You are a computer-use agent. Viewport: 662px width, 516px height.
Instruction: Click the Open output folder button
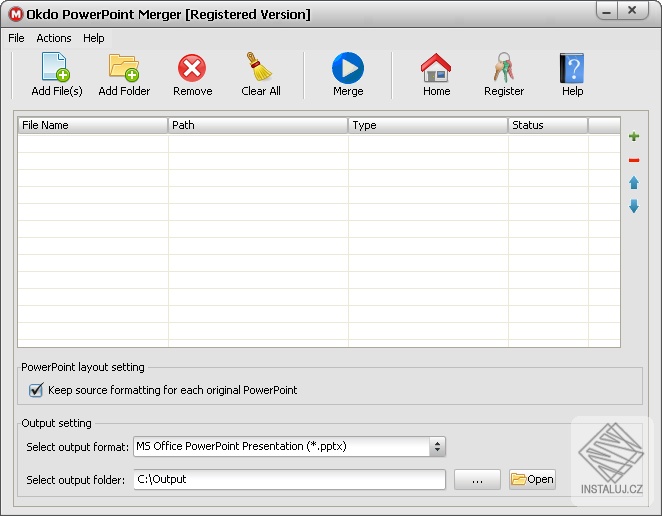(x=532, y=480)
